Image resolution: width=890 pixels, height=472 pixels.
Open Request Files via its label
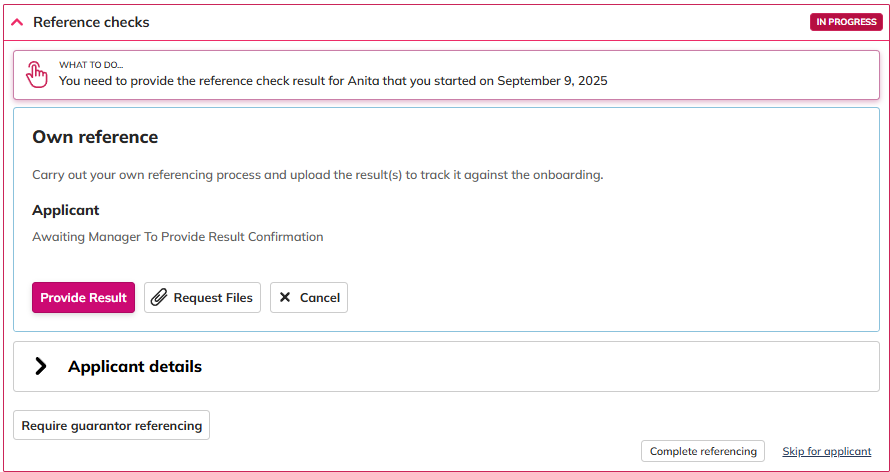click(x=213, y=298)
